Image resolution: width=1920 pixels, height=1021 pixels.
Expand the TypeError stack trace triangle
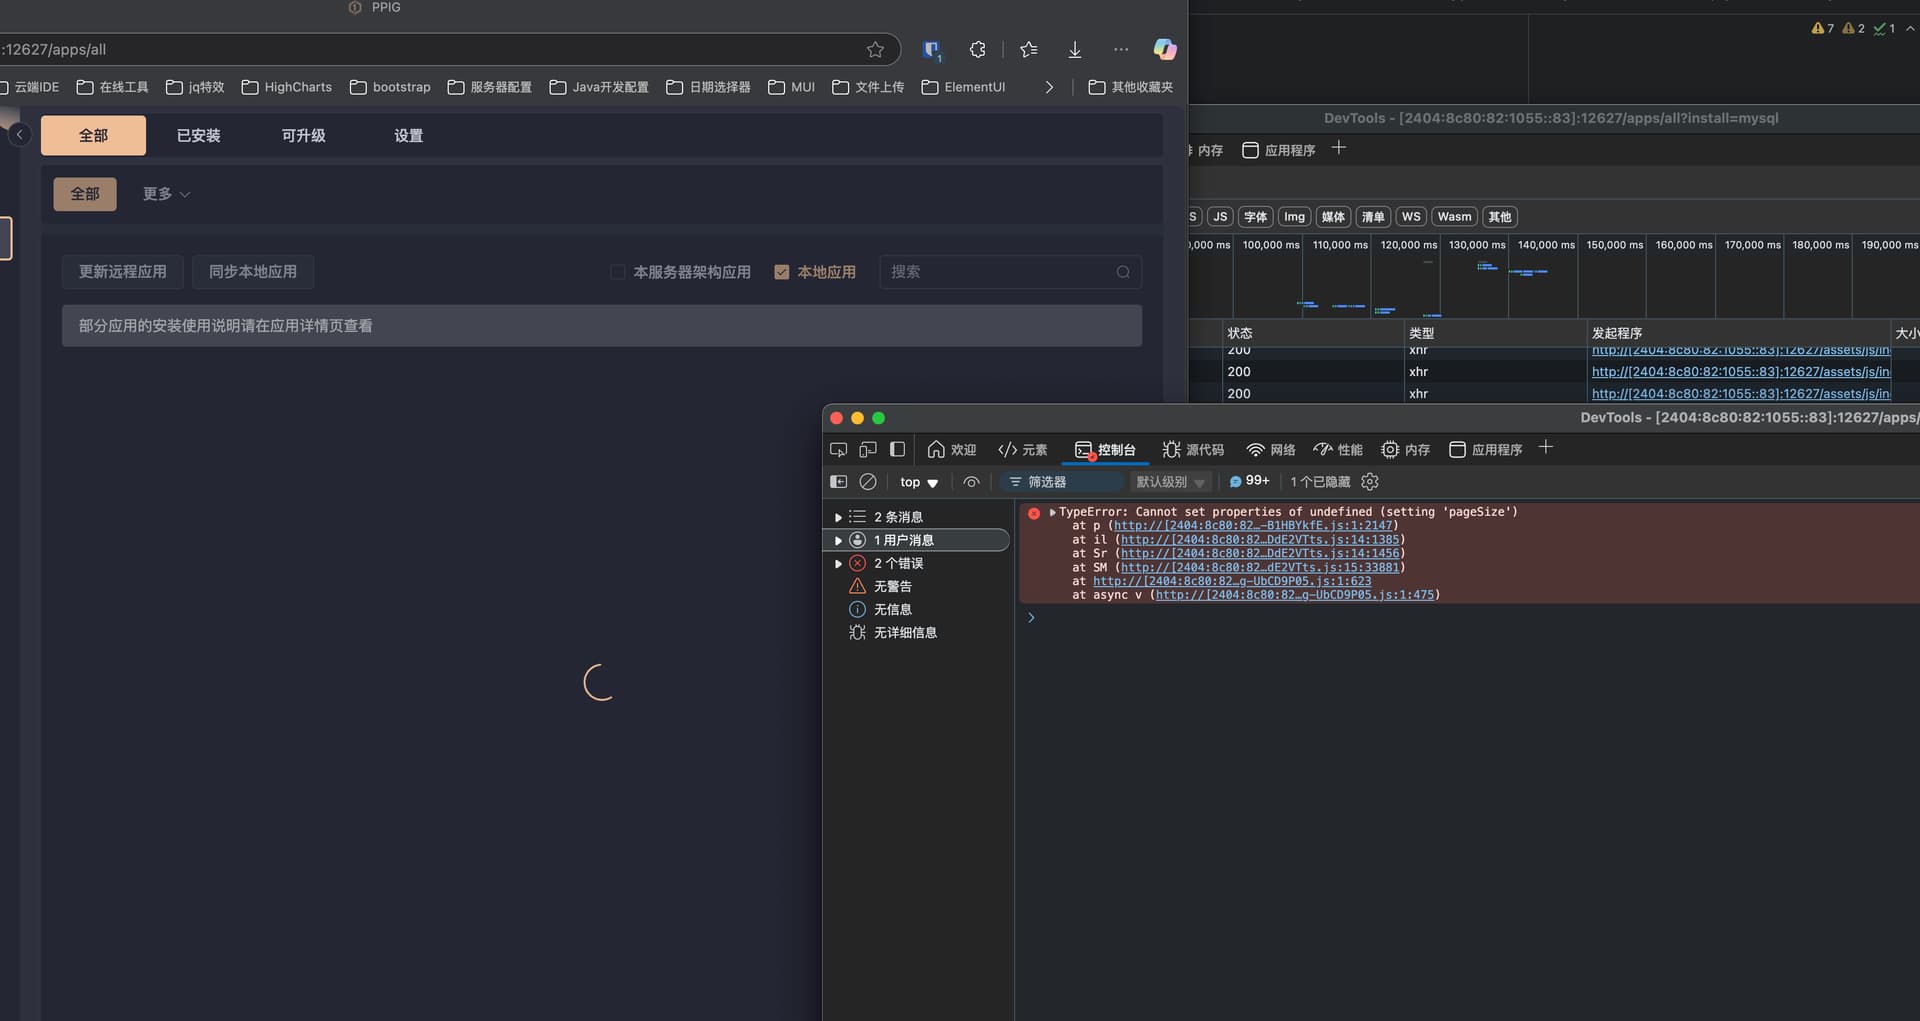tap(1052, 512)
